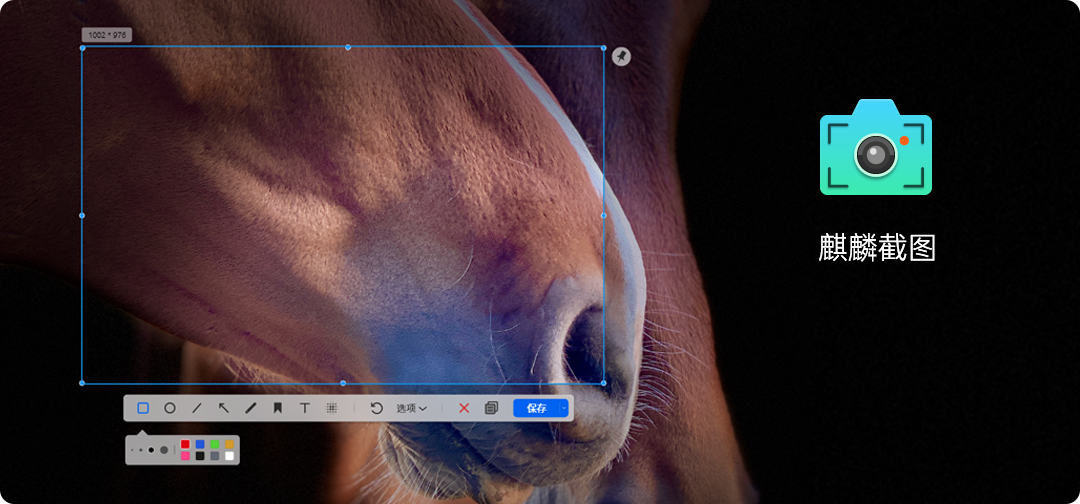
Task: Choose the straight line tool
Action: click(197, 408)
